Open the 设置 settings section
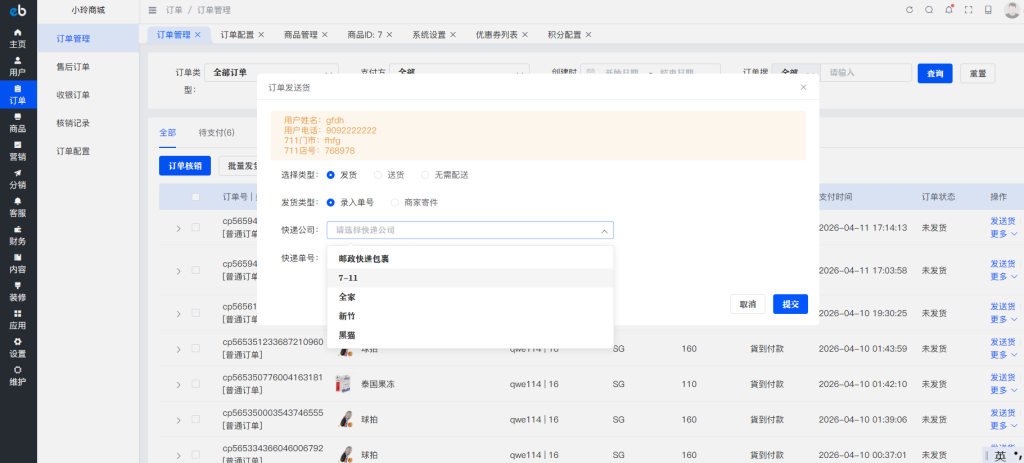Screen dimensions: 1024x463 [18, 347]
